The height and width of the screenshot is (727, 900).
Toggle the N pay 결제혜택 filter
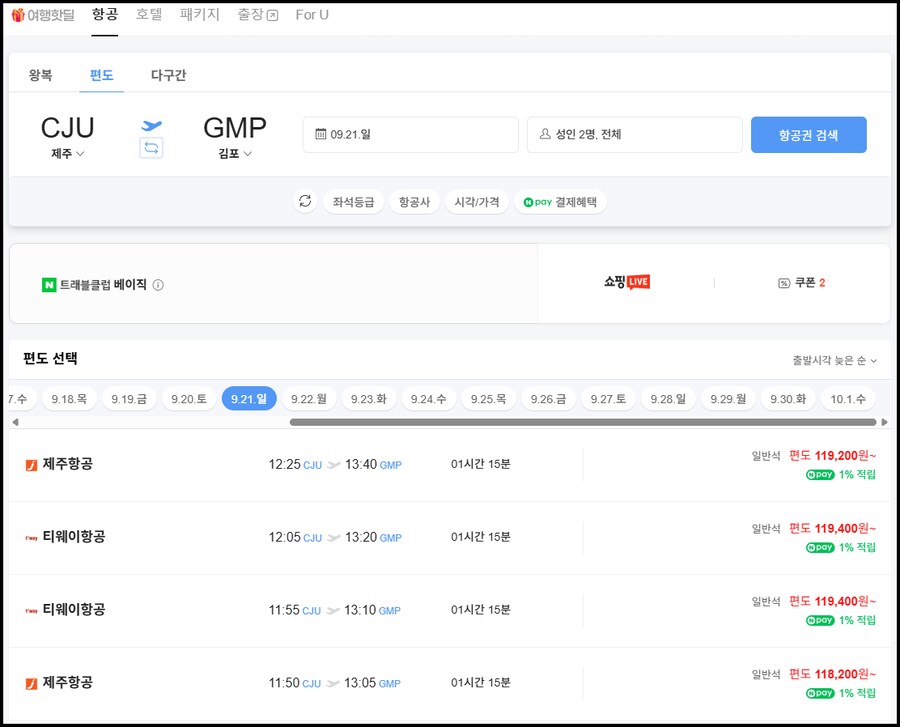560,202
